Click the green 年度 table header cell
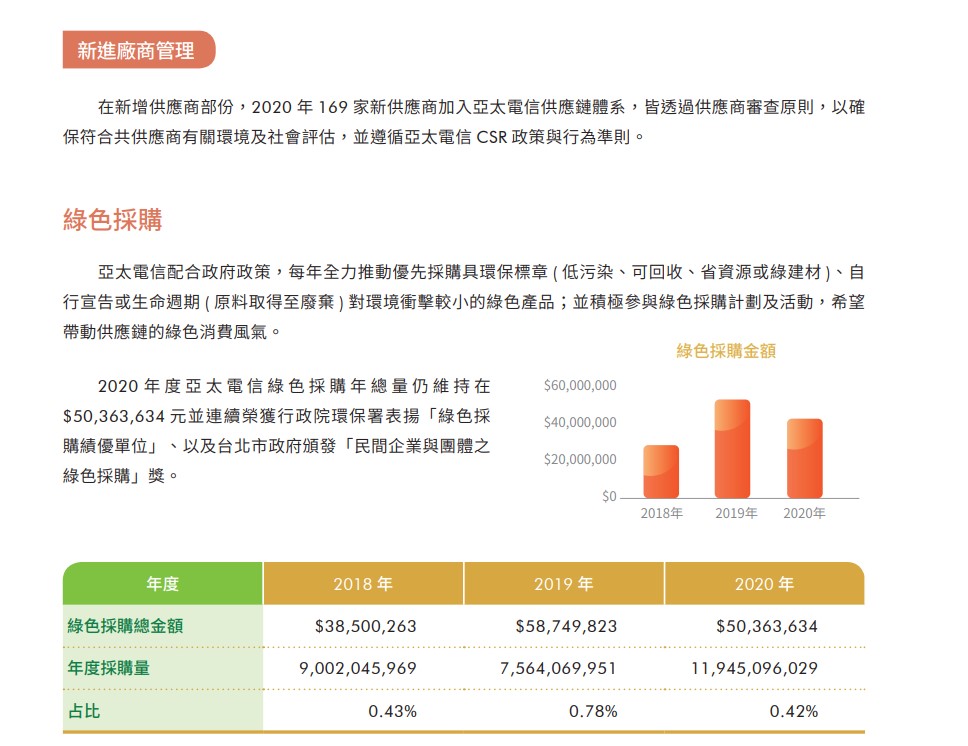This screenshot has width=968, height=746. [x=163, y=584]
